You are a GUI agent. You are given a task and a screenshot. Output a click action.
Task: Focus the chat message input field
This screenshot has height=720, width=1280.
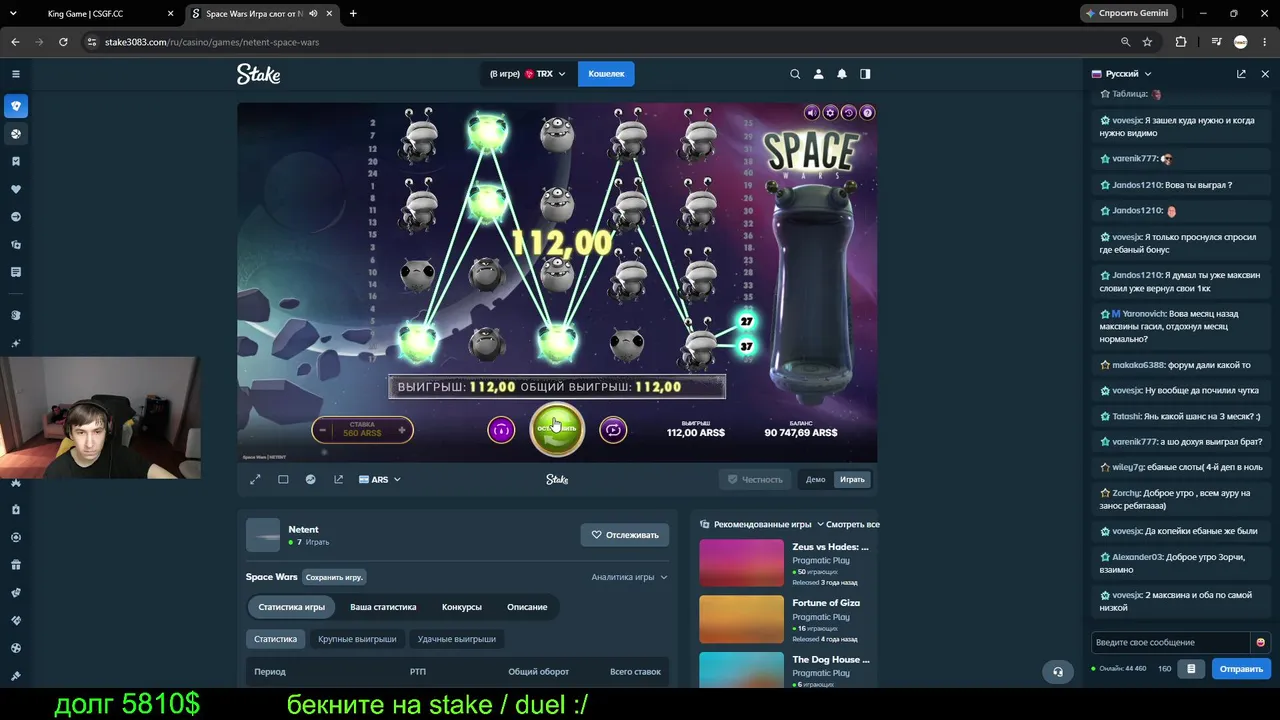click(x=1171, y=642)
